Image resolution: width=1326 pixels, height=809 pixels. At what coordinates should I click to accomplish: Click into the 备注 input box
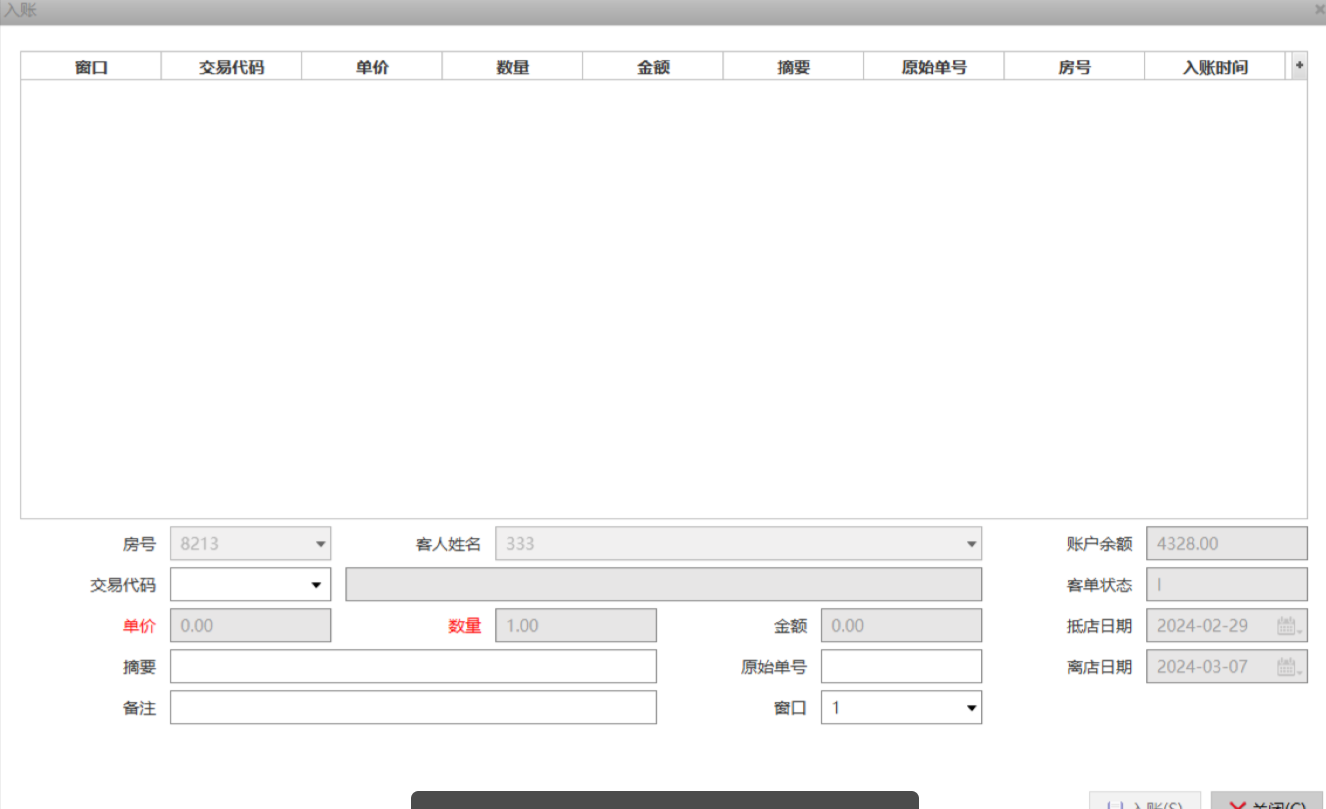[x=413, y=708]
